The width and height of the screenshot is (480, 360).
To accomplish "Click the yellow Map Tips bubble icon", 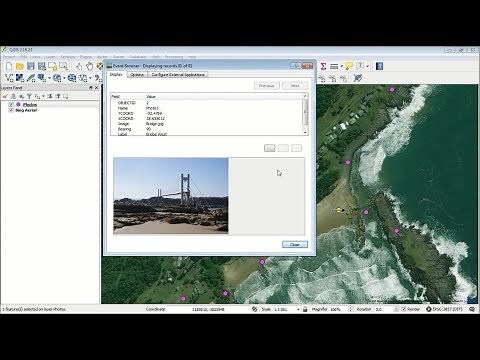I will 349,66.
